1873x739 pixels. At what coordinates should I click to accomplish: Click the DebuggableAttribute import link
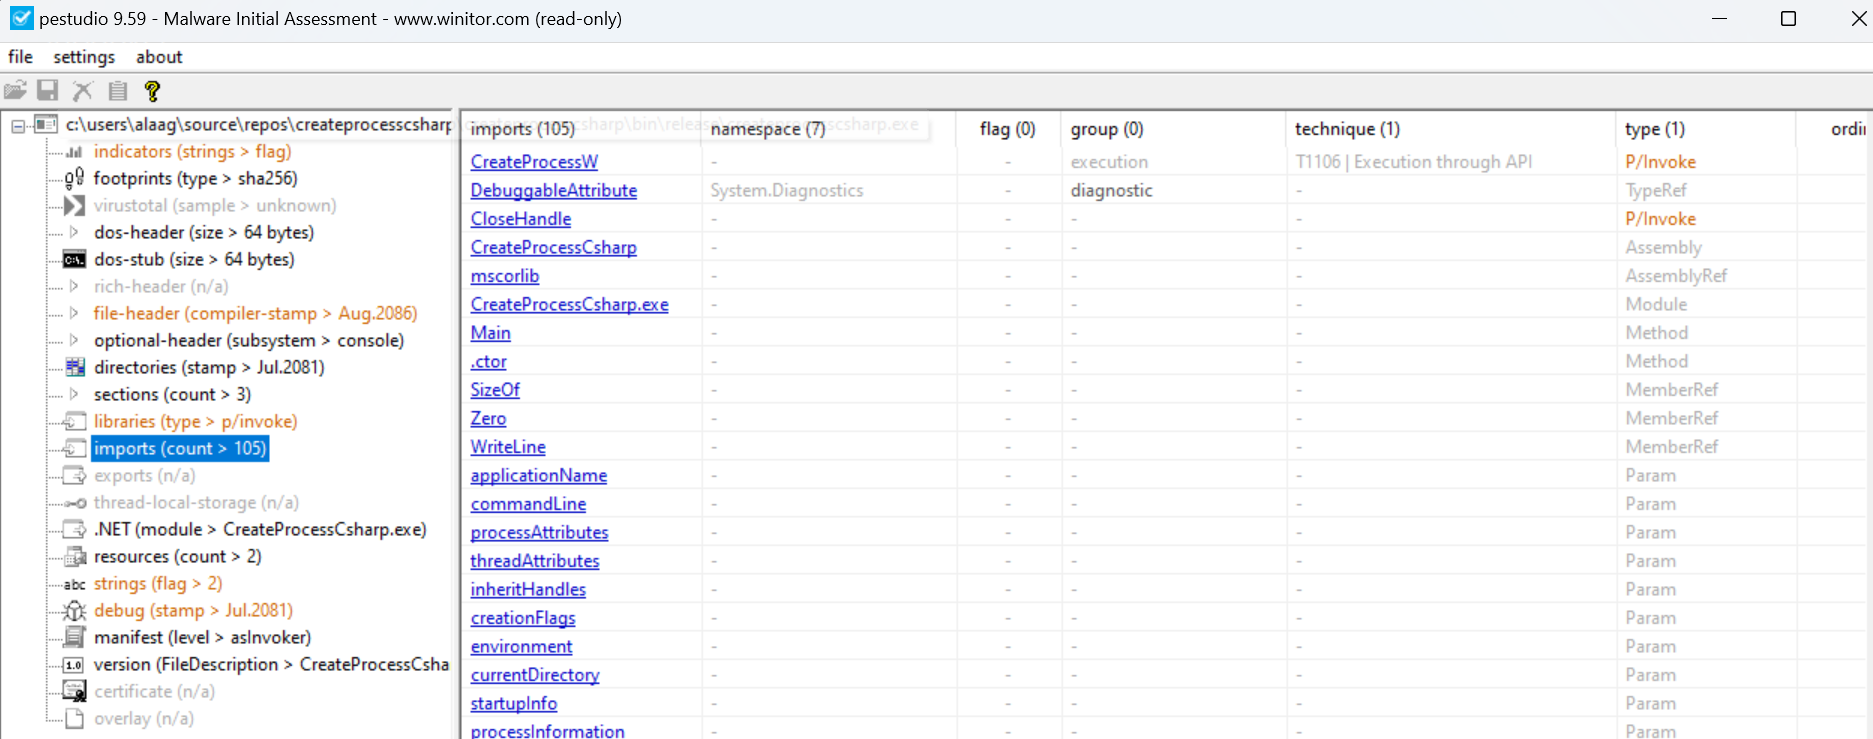pos(553,190)
